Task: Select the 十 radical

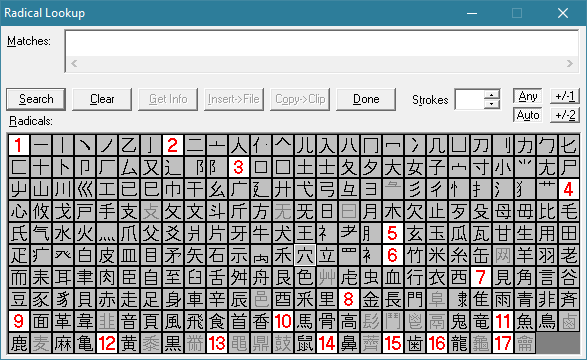Action: pyautogui.click(x=40, y=167)
